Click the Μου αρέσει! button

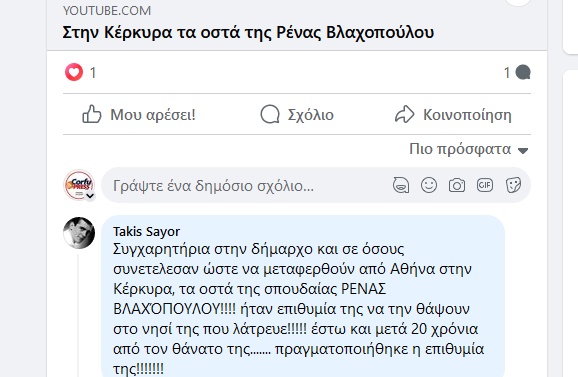(139, 114)
